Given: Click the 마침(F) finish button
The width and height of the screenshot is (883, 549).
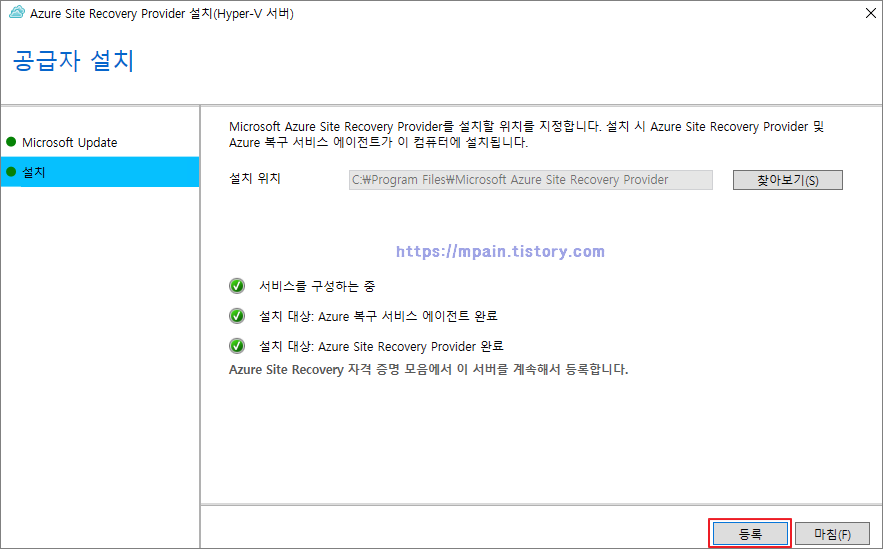Looking at the screenshot, I should click(x=832, y=533).
